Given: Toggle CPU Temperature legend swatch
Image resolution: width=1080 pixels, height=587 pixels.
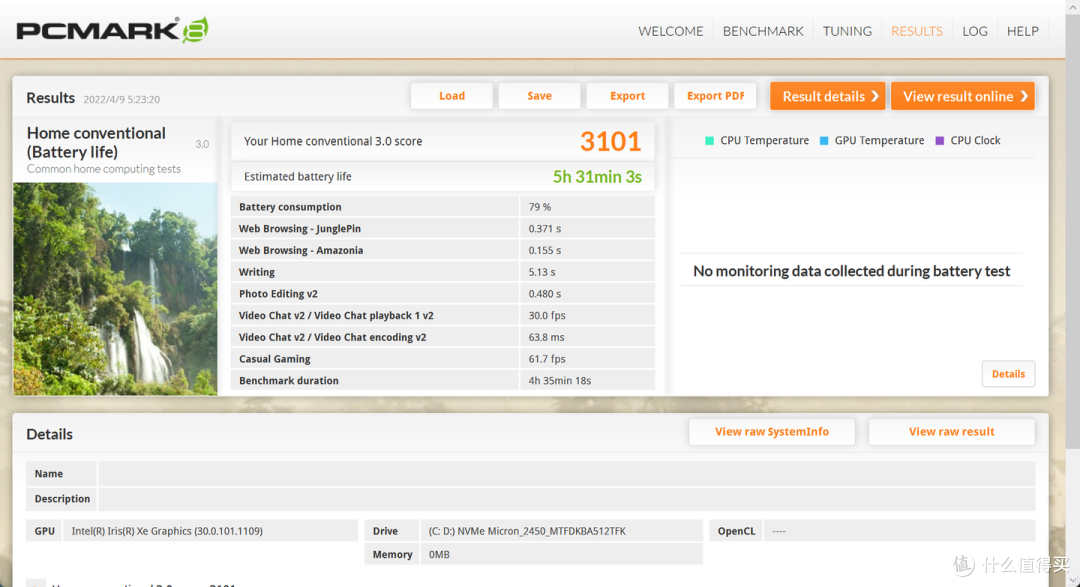Looking at the screenshot, I should pos(709,141).
